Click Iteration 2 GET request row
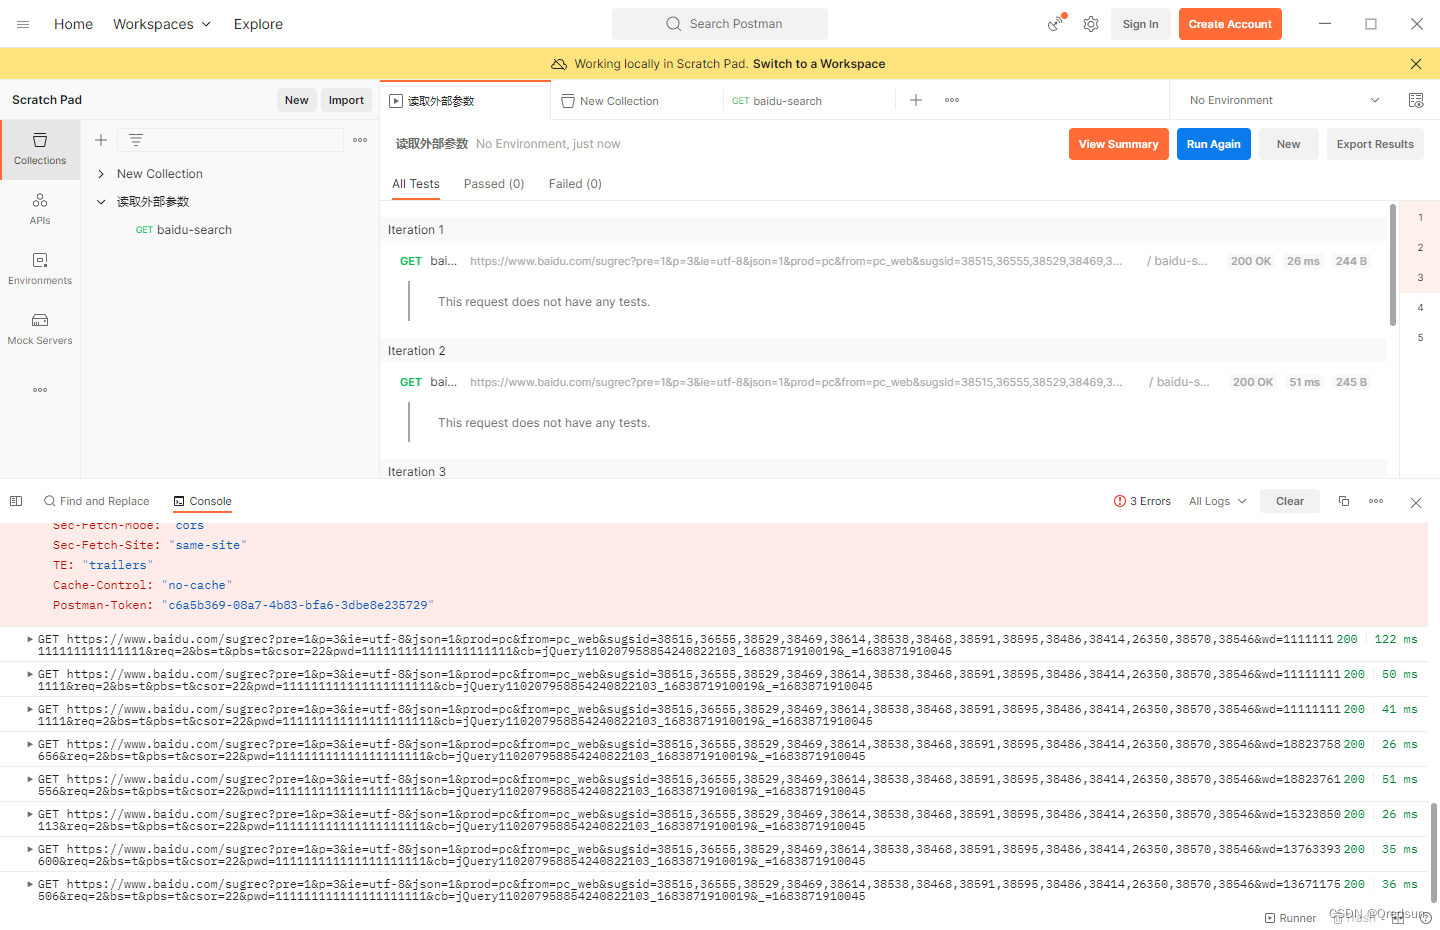The width and height of the screenshot is (1440, 930). [883, 382]
